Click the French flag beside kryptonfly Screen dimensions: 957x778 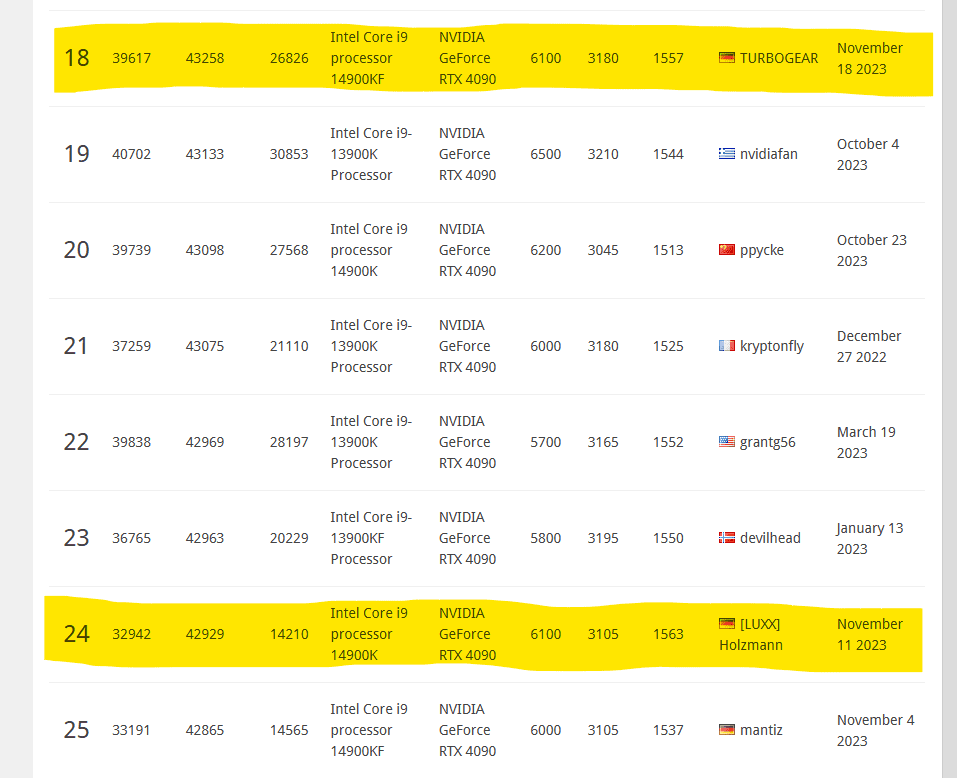[726, 346]
